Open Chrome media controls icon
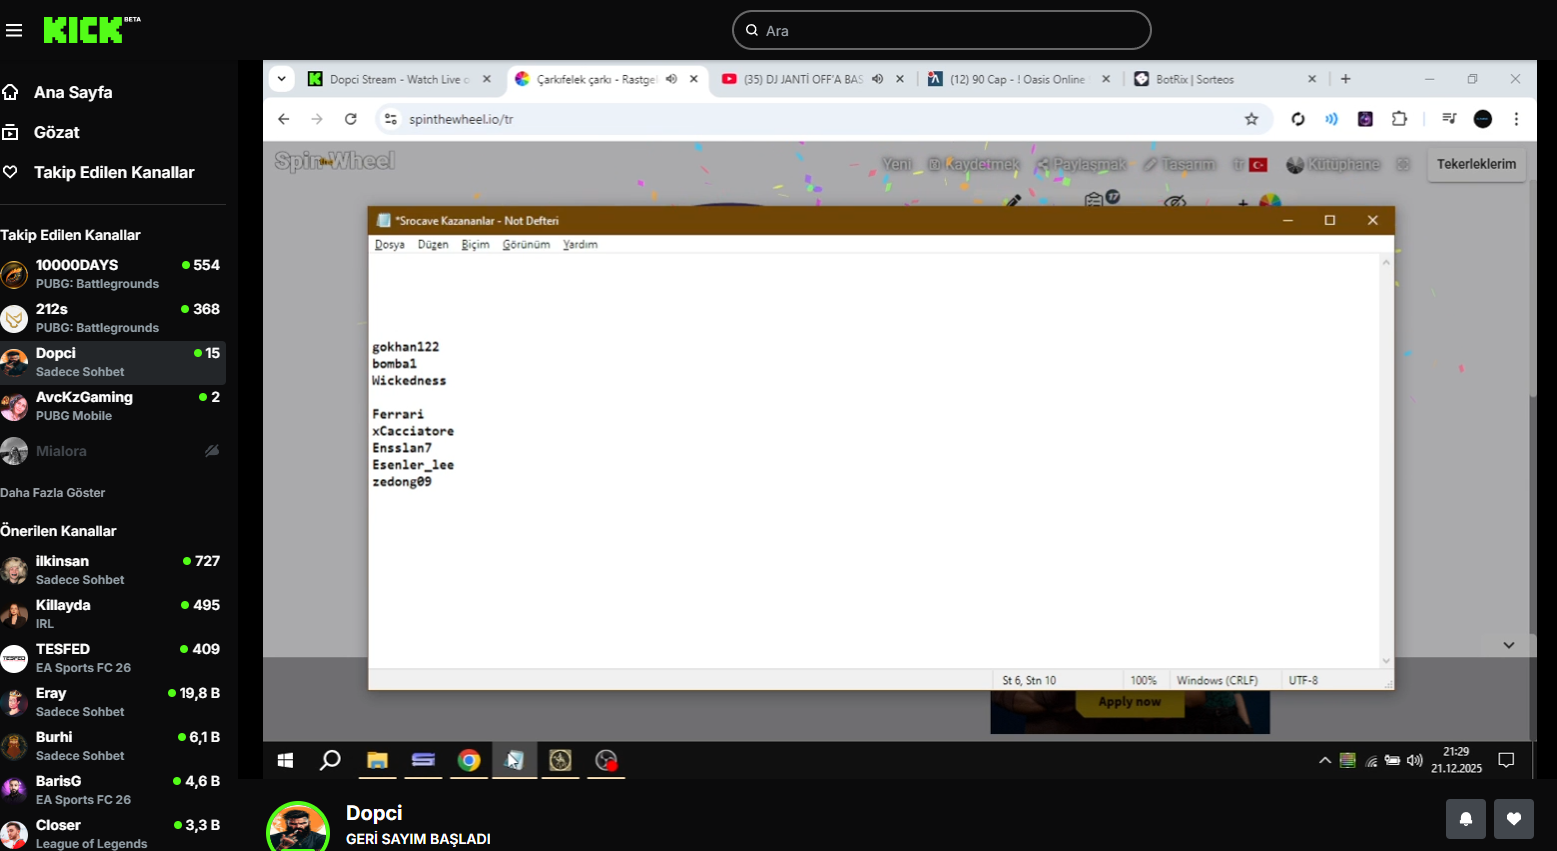1557x851 pixels. pos(1449,119)
